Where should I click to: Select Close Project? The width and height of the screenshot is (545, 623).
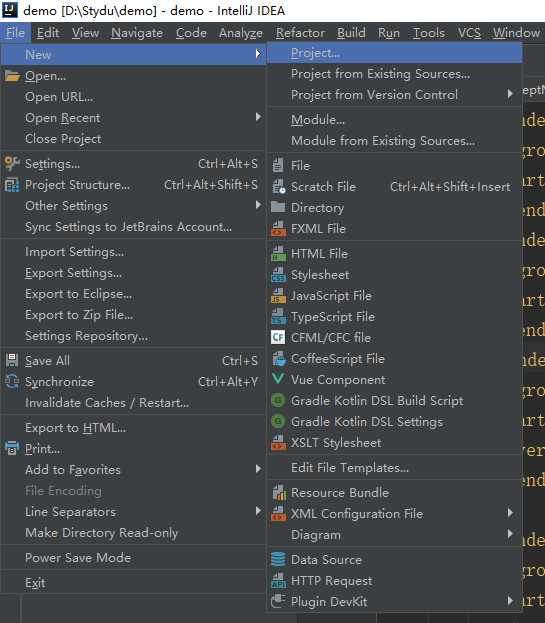(x=133, y=139)
